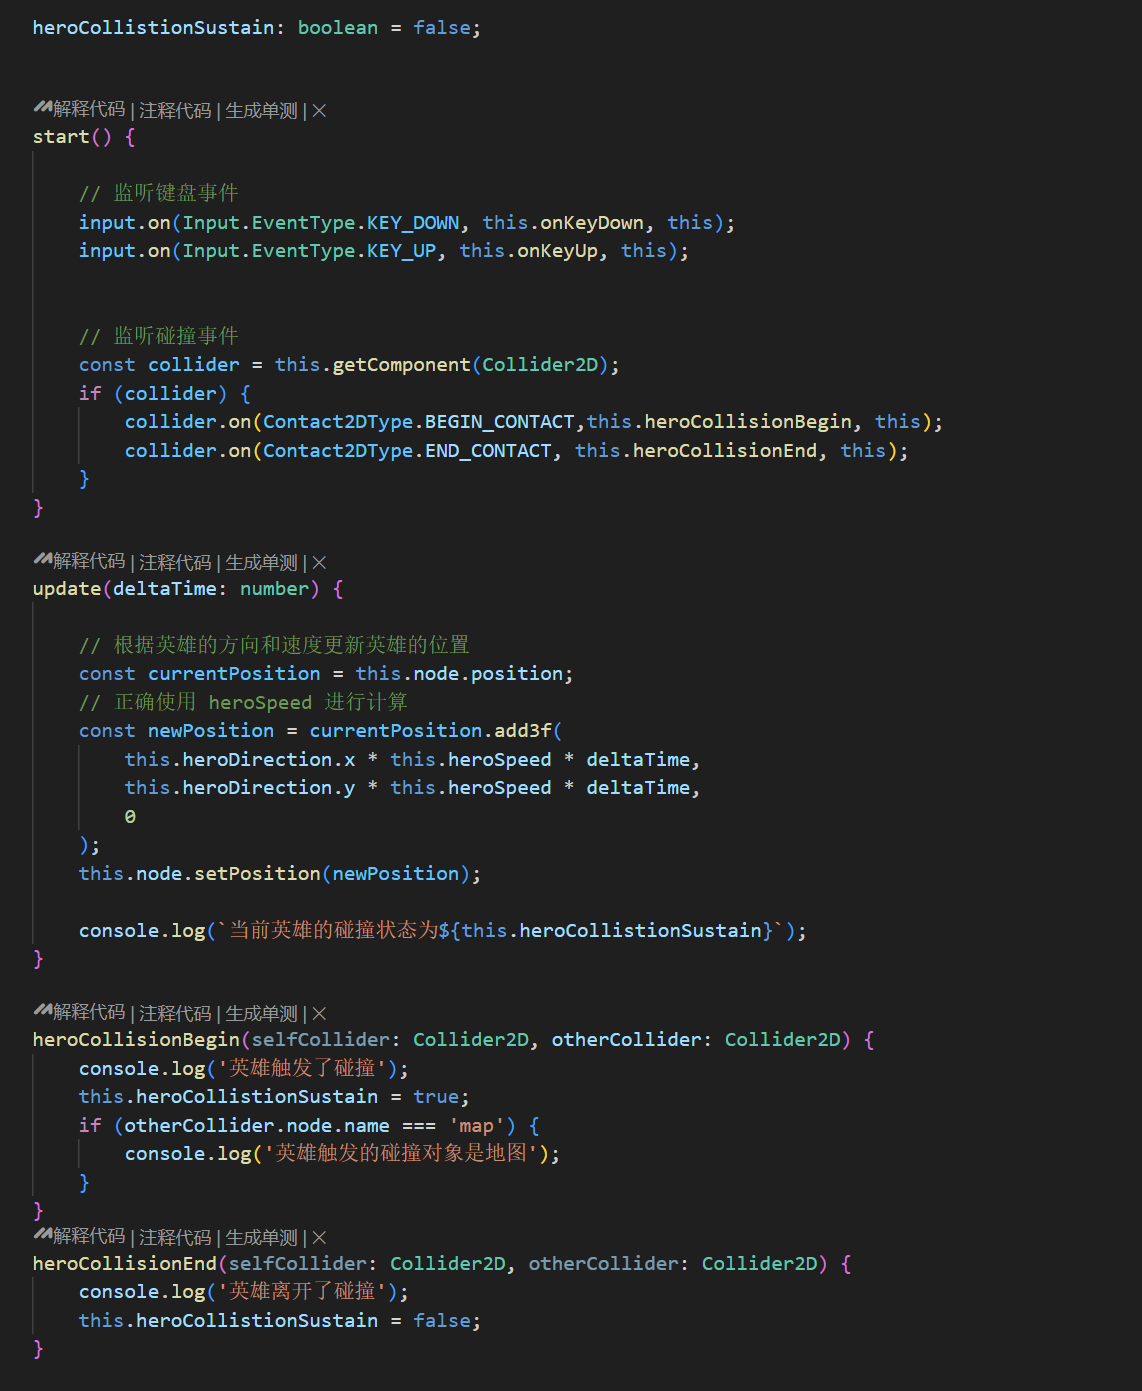Click the 'BEGIN_CONTACT' token
Viewport: 1142px width, 1391px height.
pyautogui.click(x=500, y=421)
